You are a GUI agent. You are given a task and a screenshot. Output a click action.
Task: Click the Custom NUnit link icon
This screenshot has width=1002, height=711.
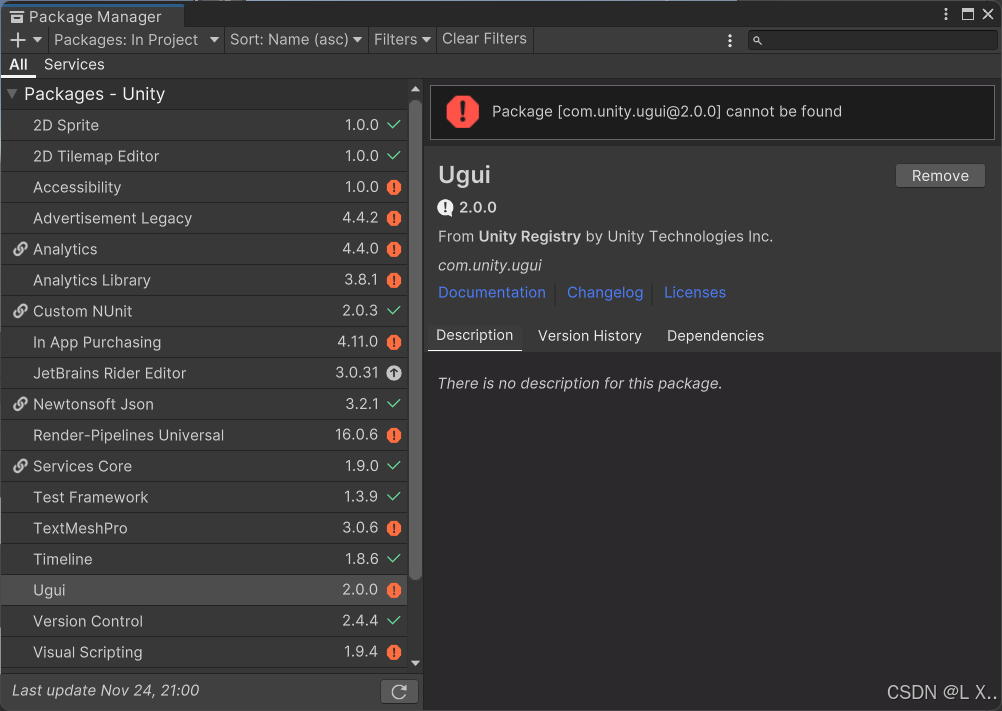[x=20, y=311]
